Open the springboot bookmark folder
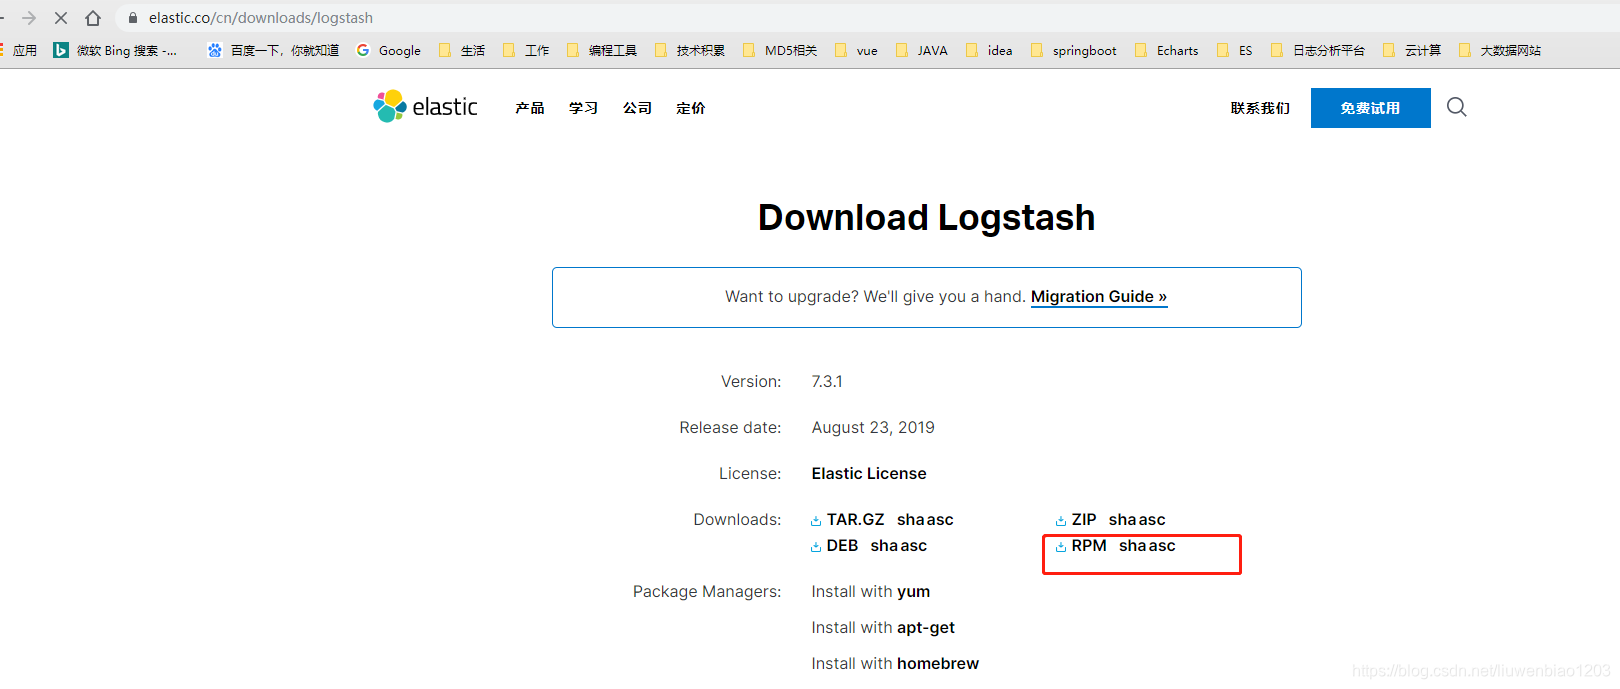The width and height of the screenshot is (1620, 689). tap(1074, 50)
